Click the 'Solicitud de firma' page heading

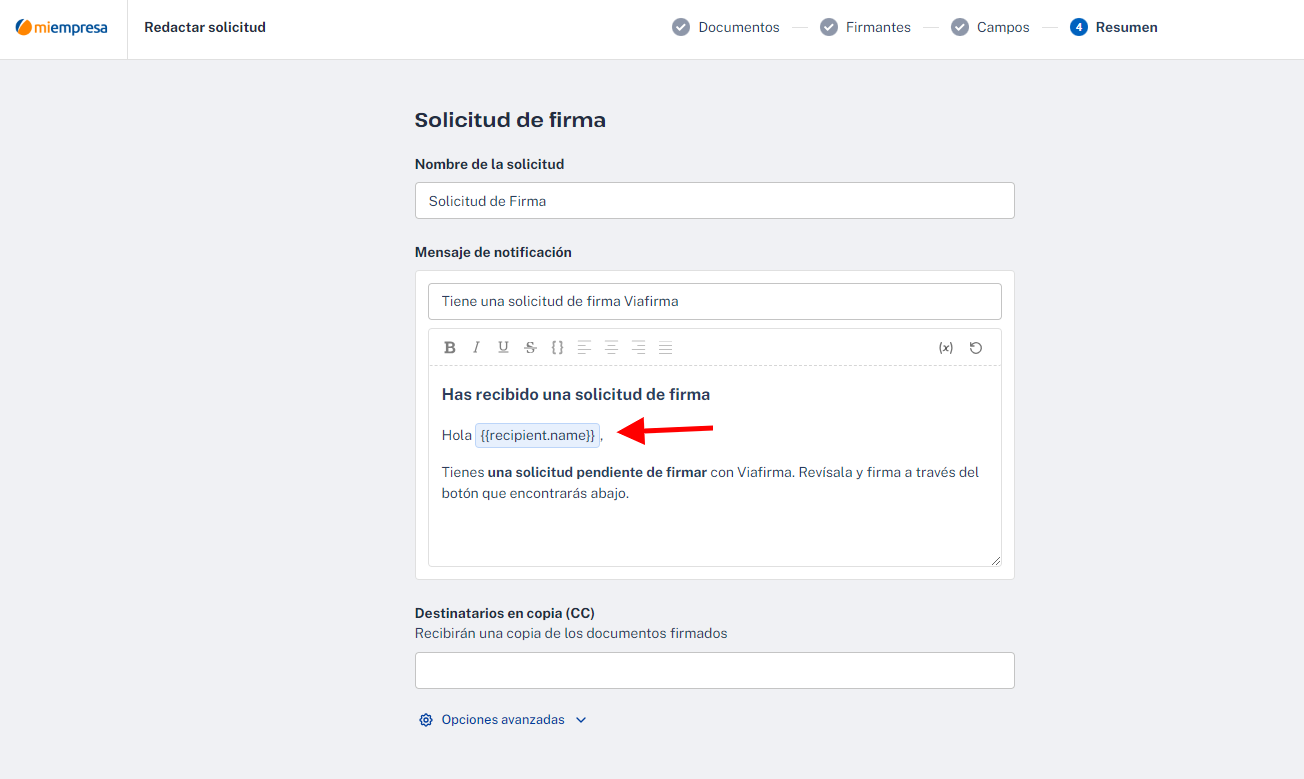[x=510, y=120]
